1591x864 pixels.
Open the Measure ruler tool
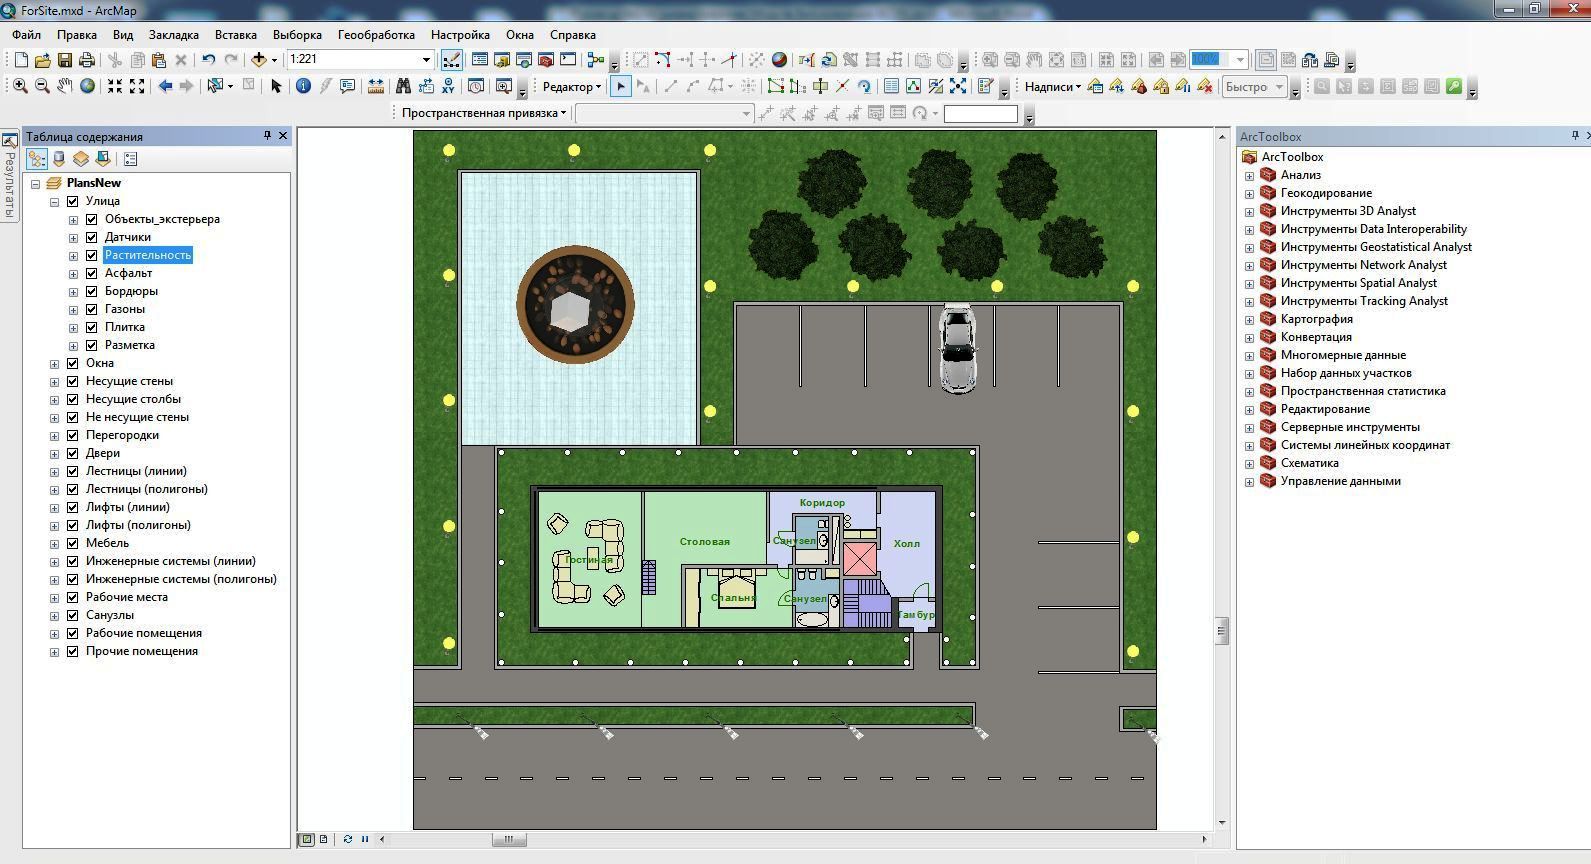376,87
